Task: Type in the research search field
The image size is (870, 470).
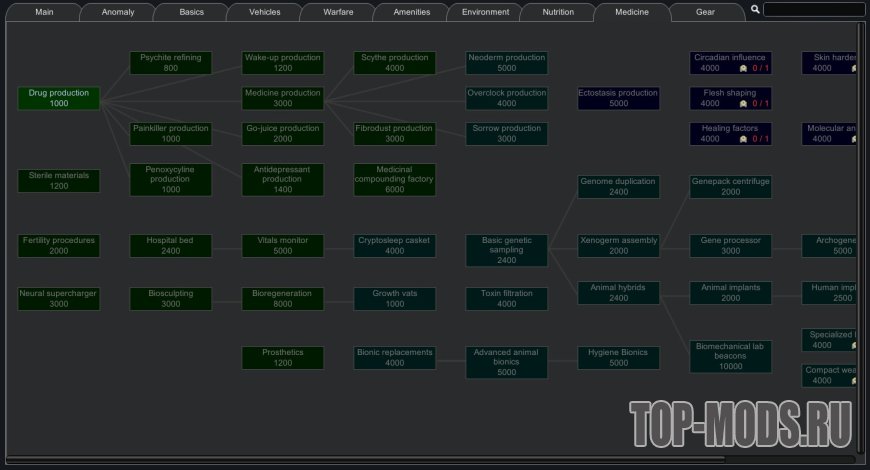Action: coord(814,9)
